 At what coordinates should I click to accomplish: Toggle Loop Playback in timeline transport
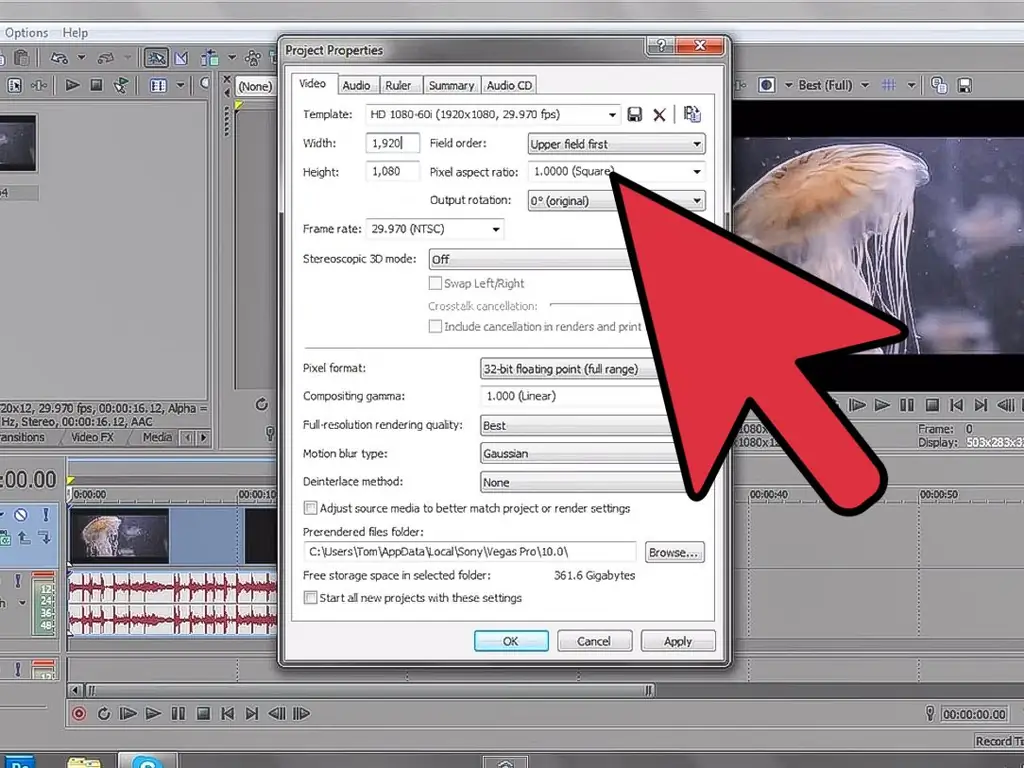pos(103,713)
